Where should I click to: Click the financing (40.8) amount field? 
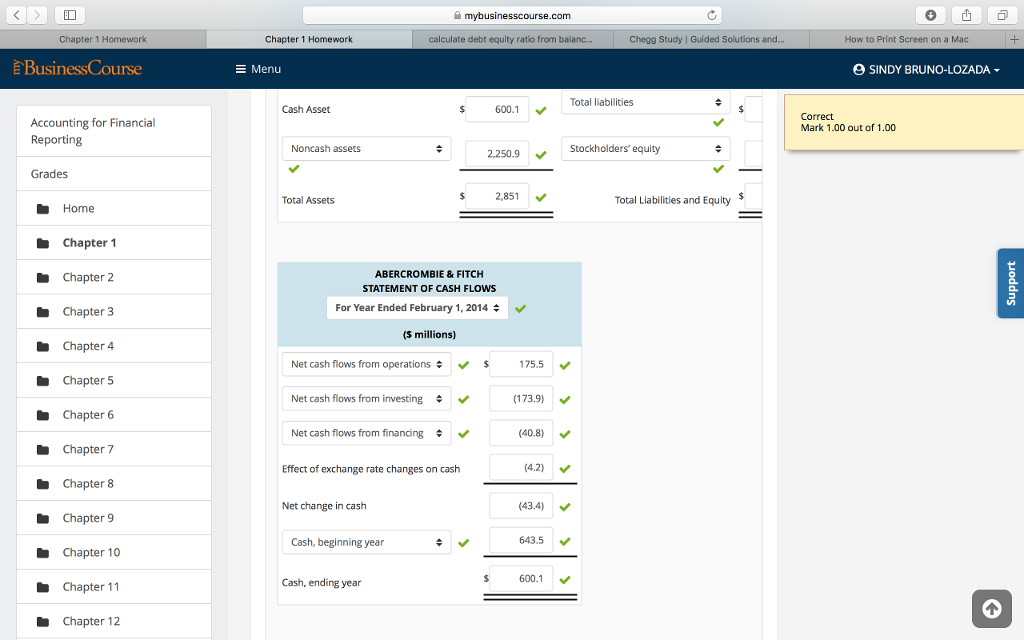pos(521,434)
